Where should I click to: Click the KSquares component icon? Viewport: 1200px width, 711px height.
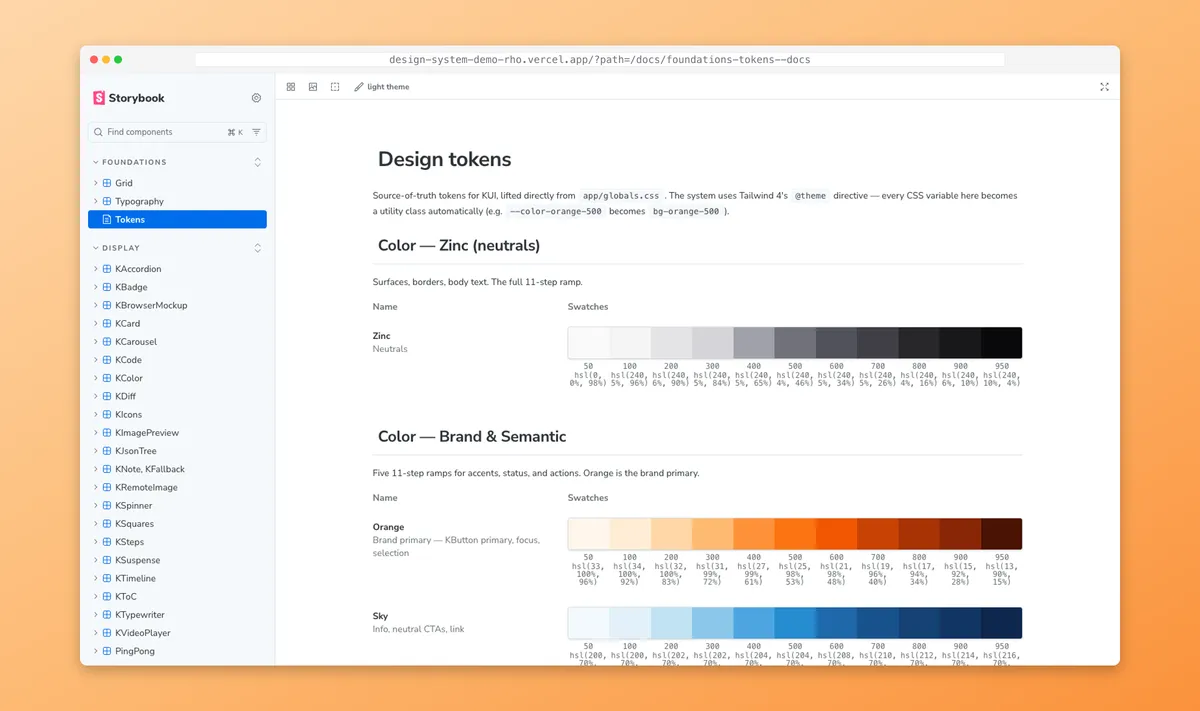pos(107,523)
